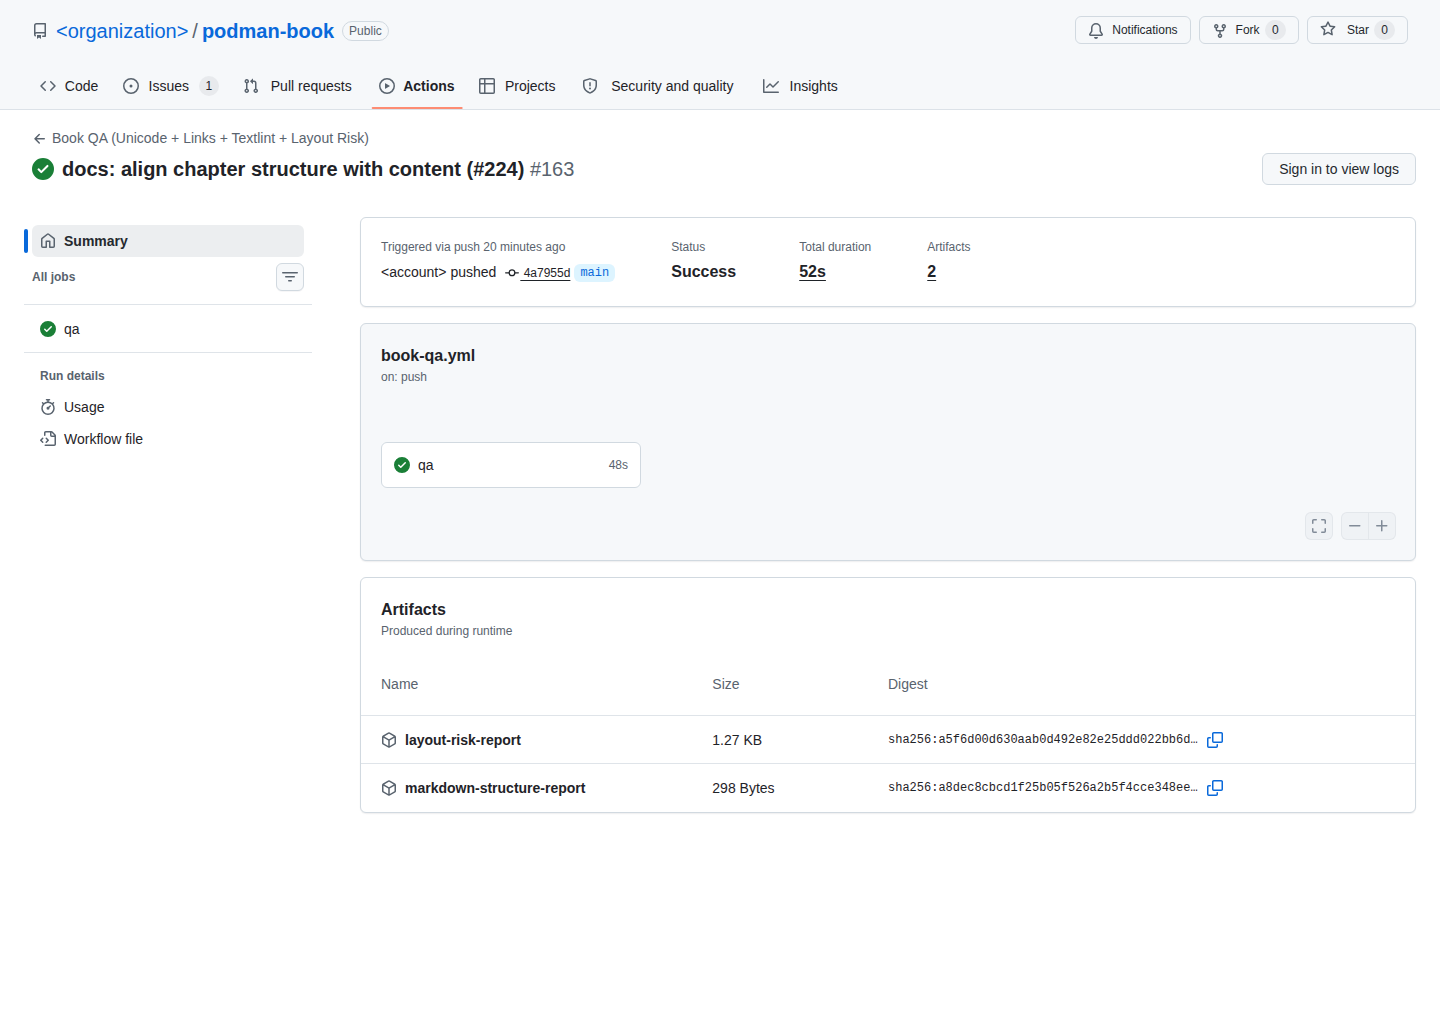This screenshot has width=1440, height=1028.
Task: Star the podman-book repository
Action: [1357, 30]
